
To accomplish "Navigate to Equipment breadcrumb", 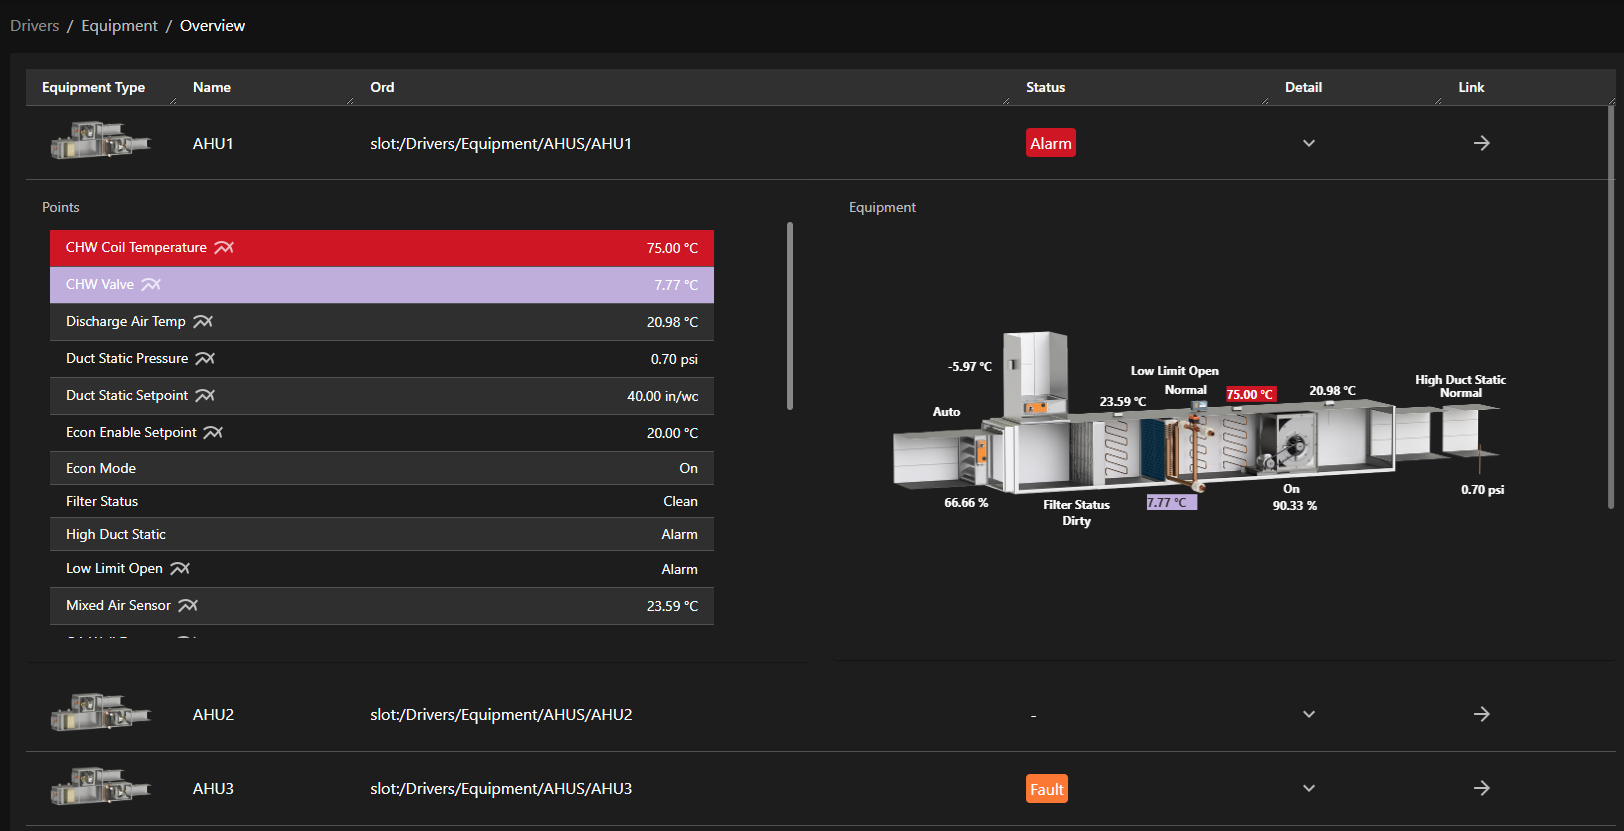I will pos(119,26).
